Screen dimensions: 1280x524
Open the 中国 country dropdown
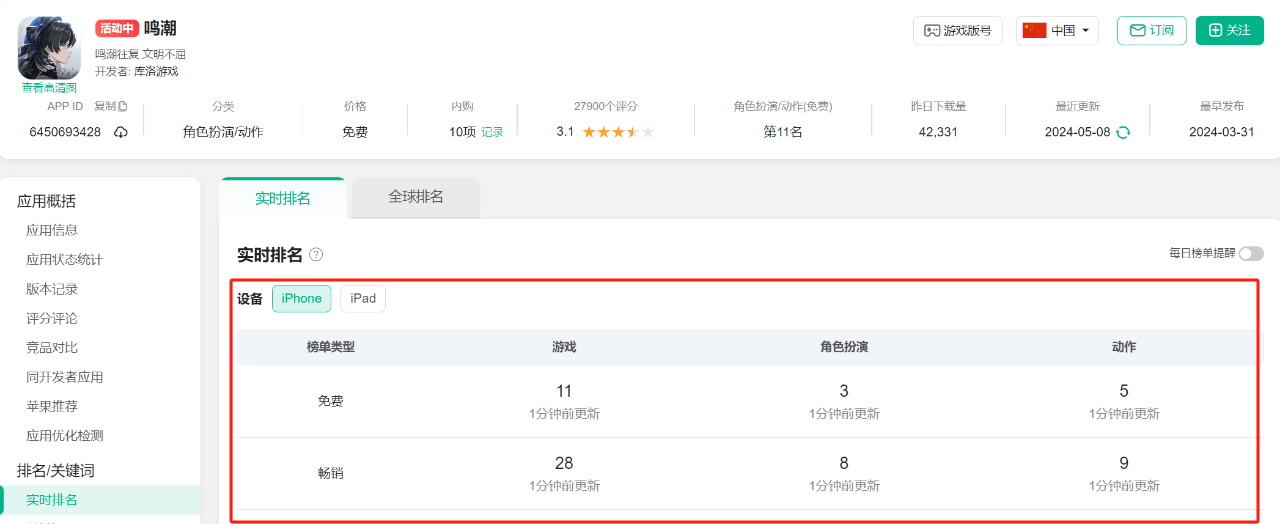point(1057,30)
